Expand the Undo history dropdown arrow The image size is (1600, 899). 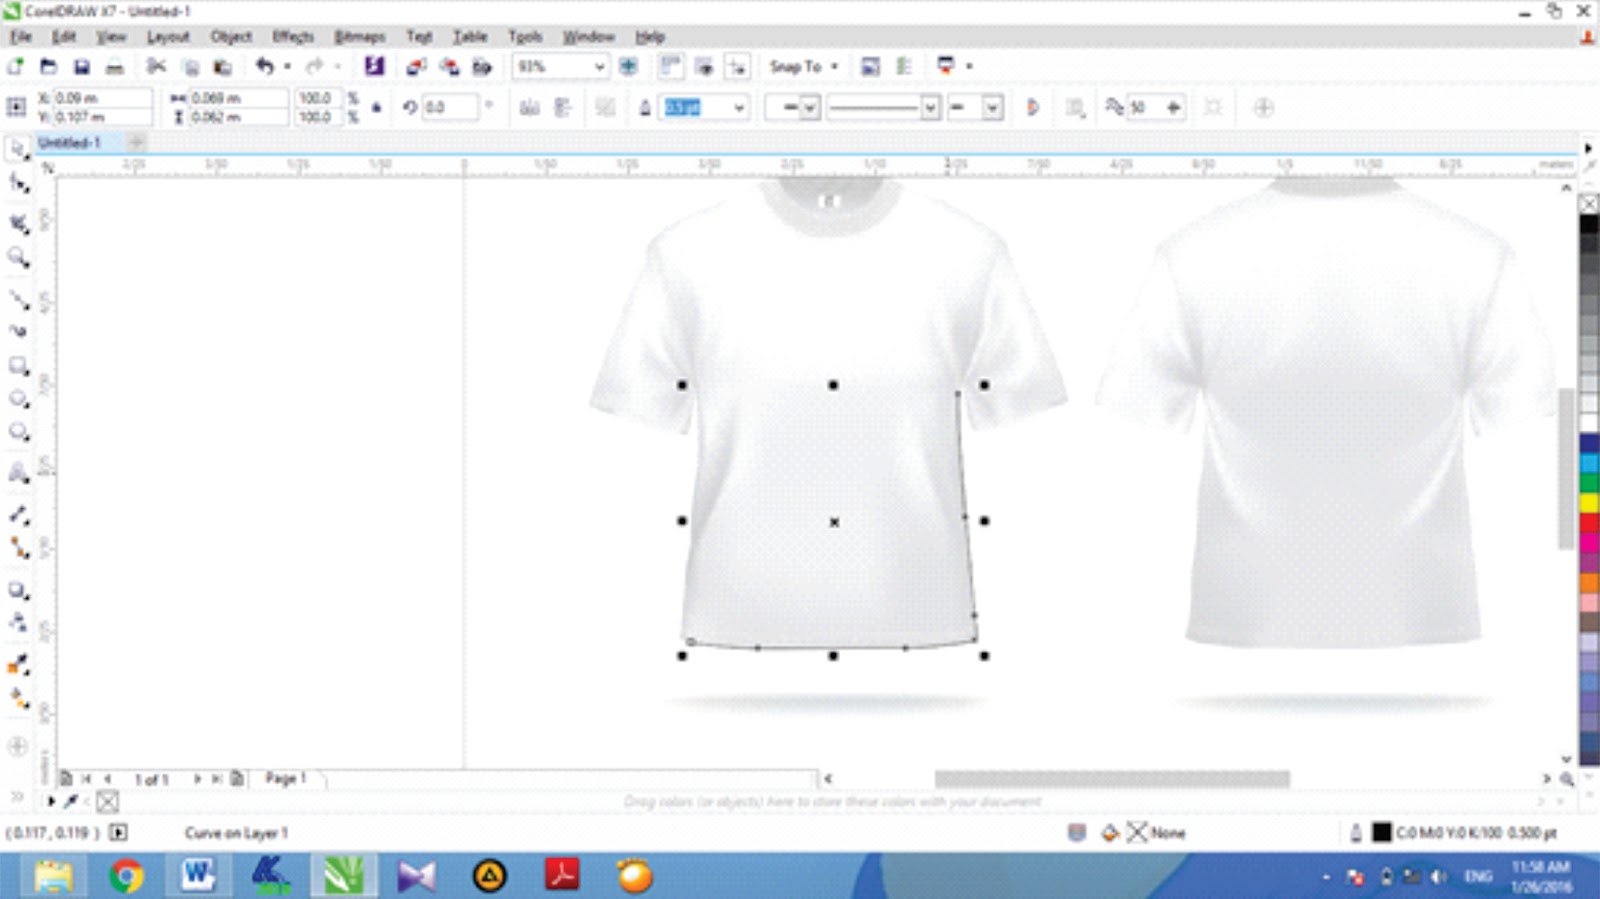coord(287,66)
